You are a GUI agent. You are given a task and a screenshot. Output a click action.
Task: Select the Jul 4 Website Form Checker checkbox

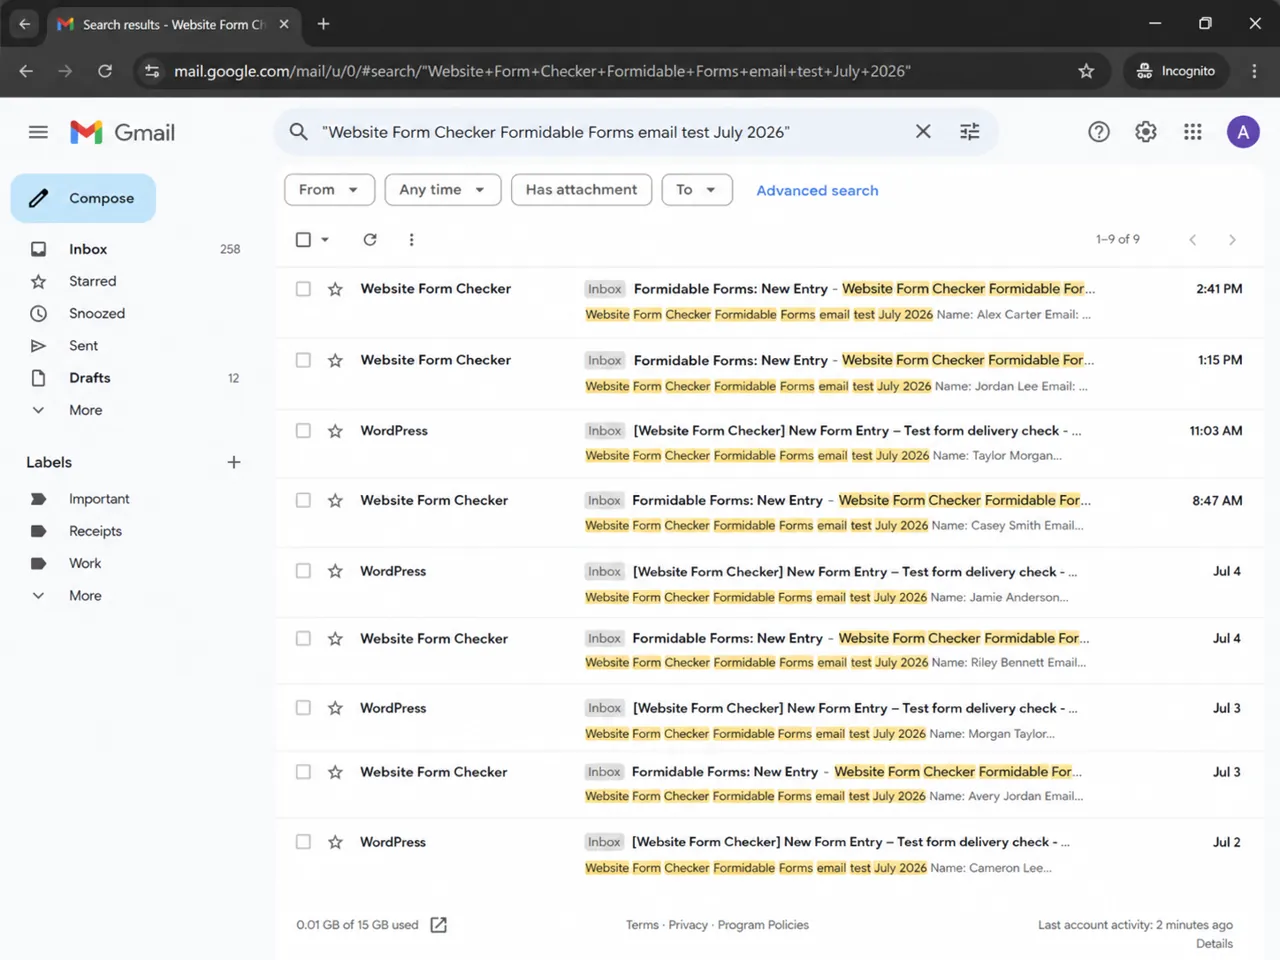(x=303, y=638)
